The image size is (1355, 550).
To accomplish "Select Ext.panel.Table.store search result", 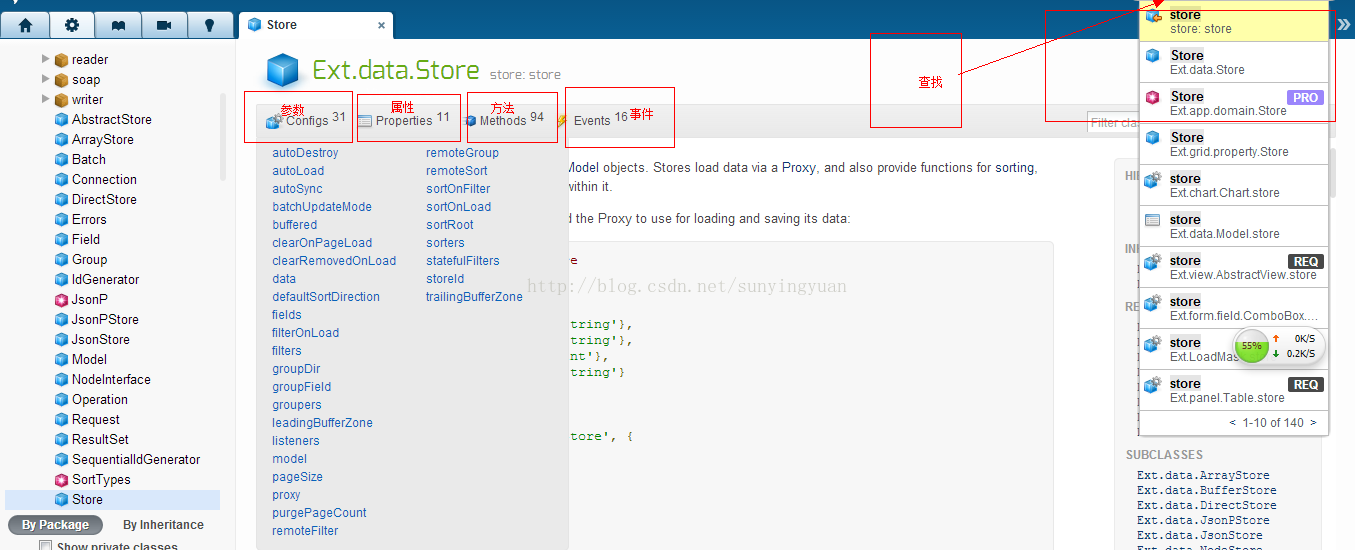I will tap(1234, 390).
